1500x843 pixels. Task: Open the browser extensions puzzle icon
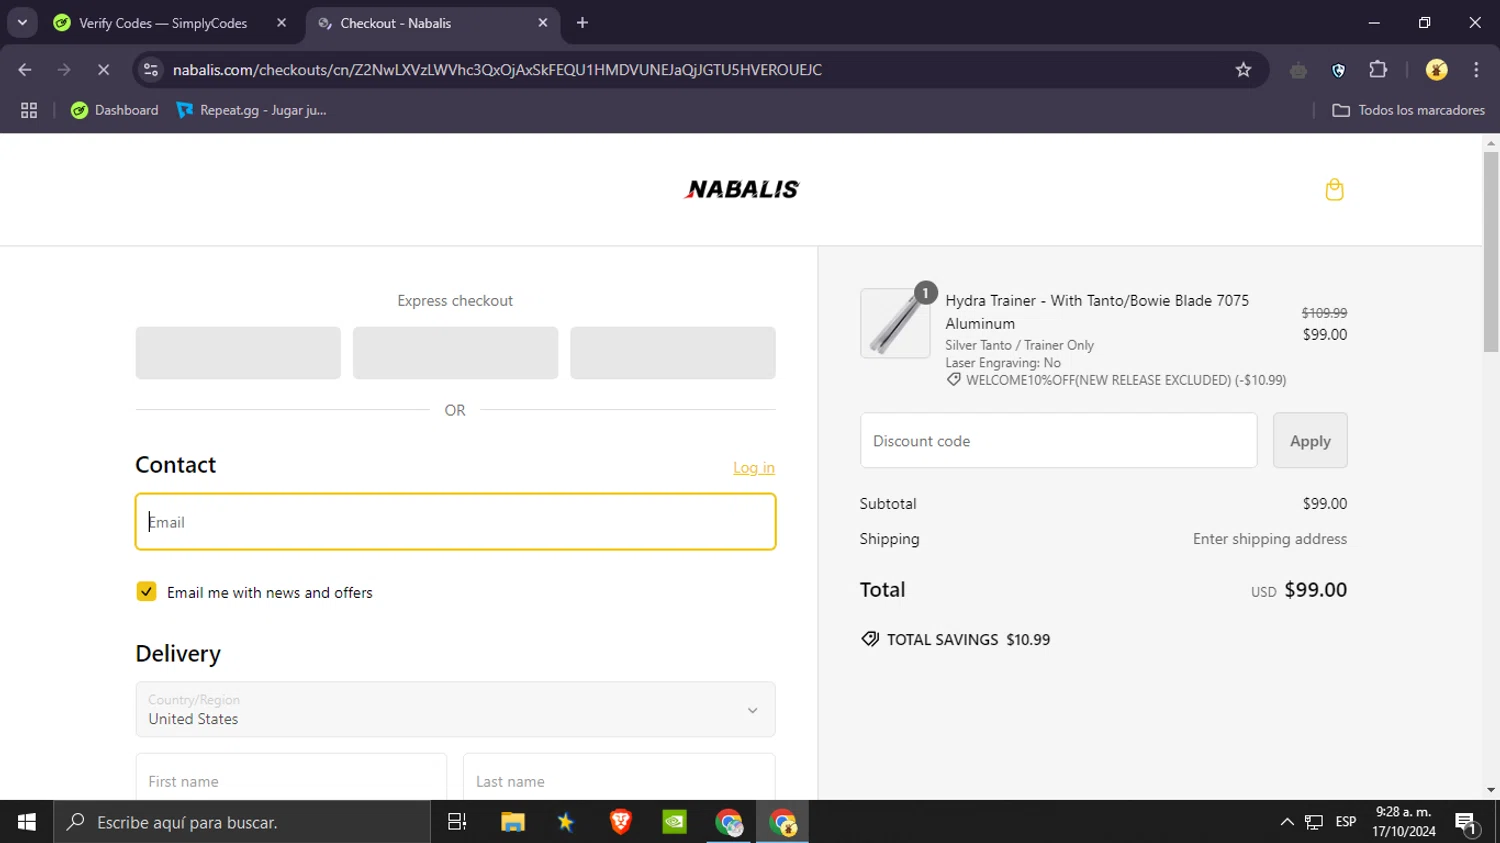coord(1378,70)
